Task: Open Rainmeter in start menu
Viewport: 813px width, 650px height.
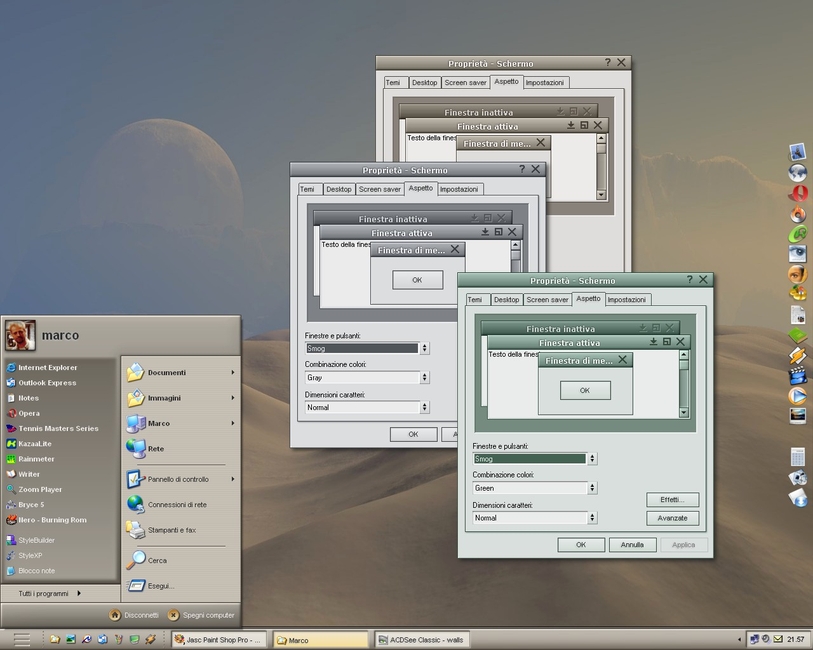Action: (x=30, y=459)
